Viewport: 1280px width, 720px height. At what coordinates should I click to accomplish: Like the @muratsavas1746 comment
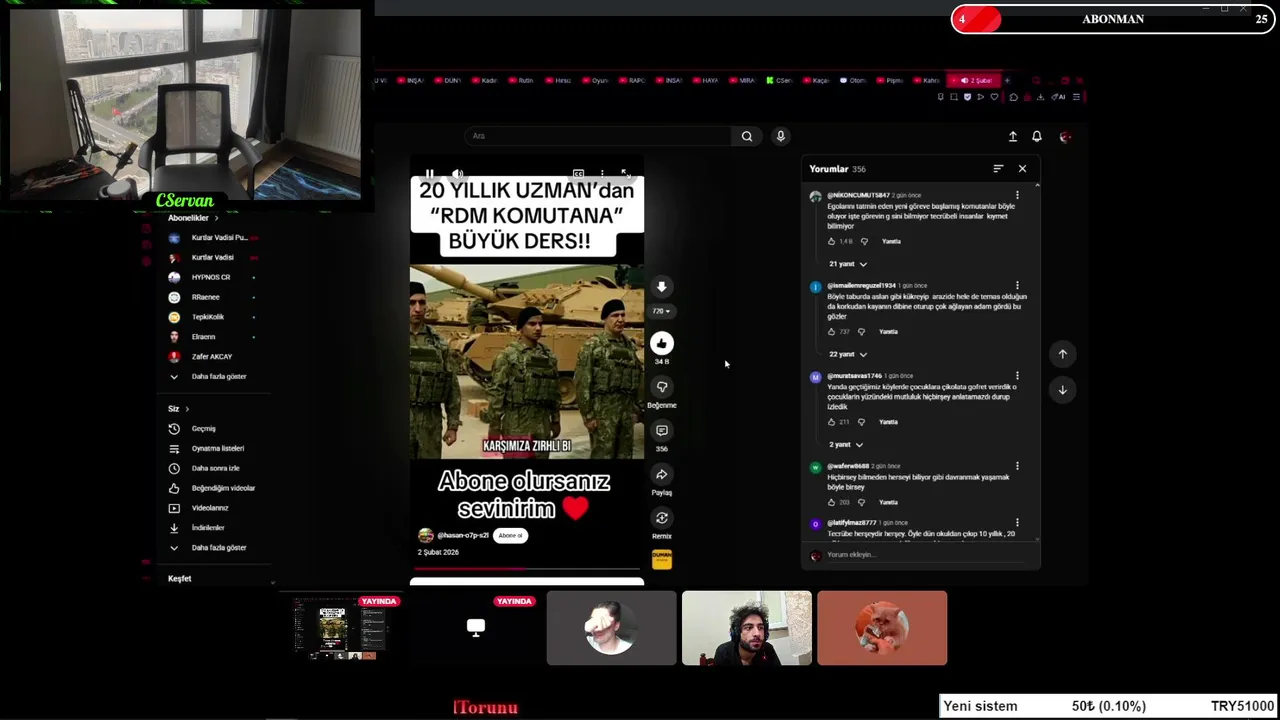tap(831, 422)
